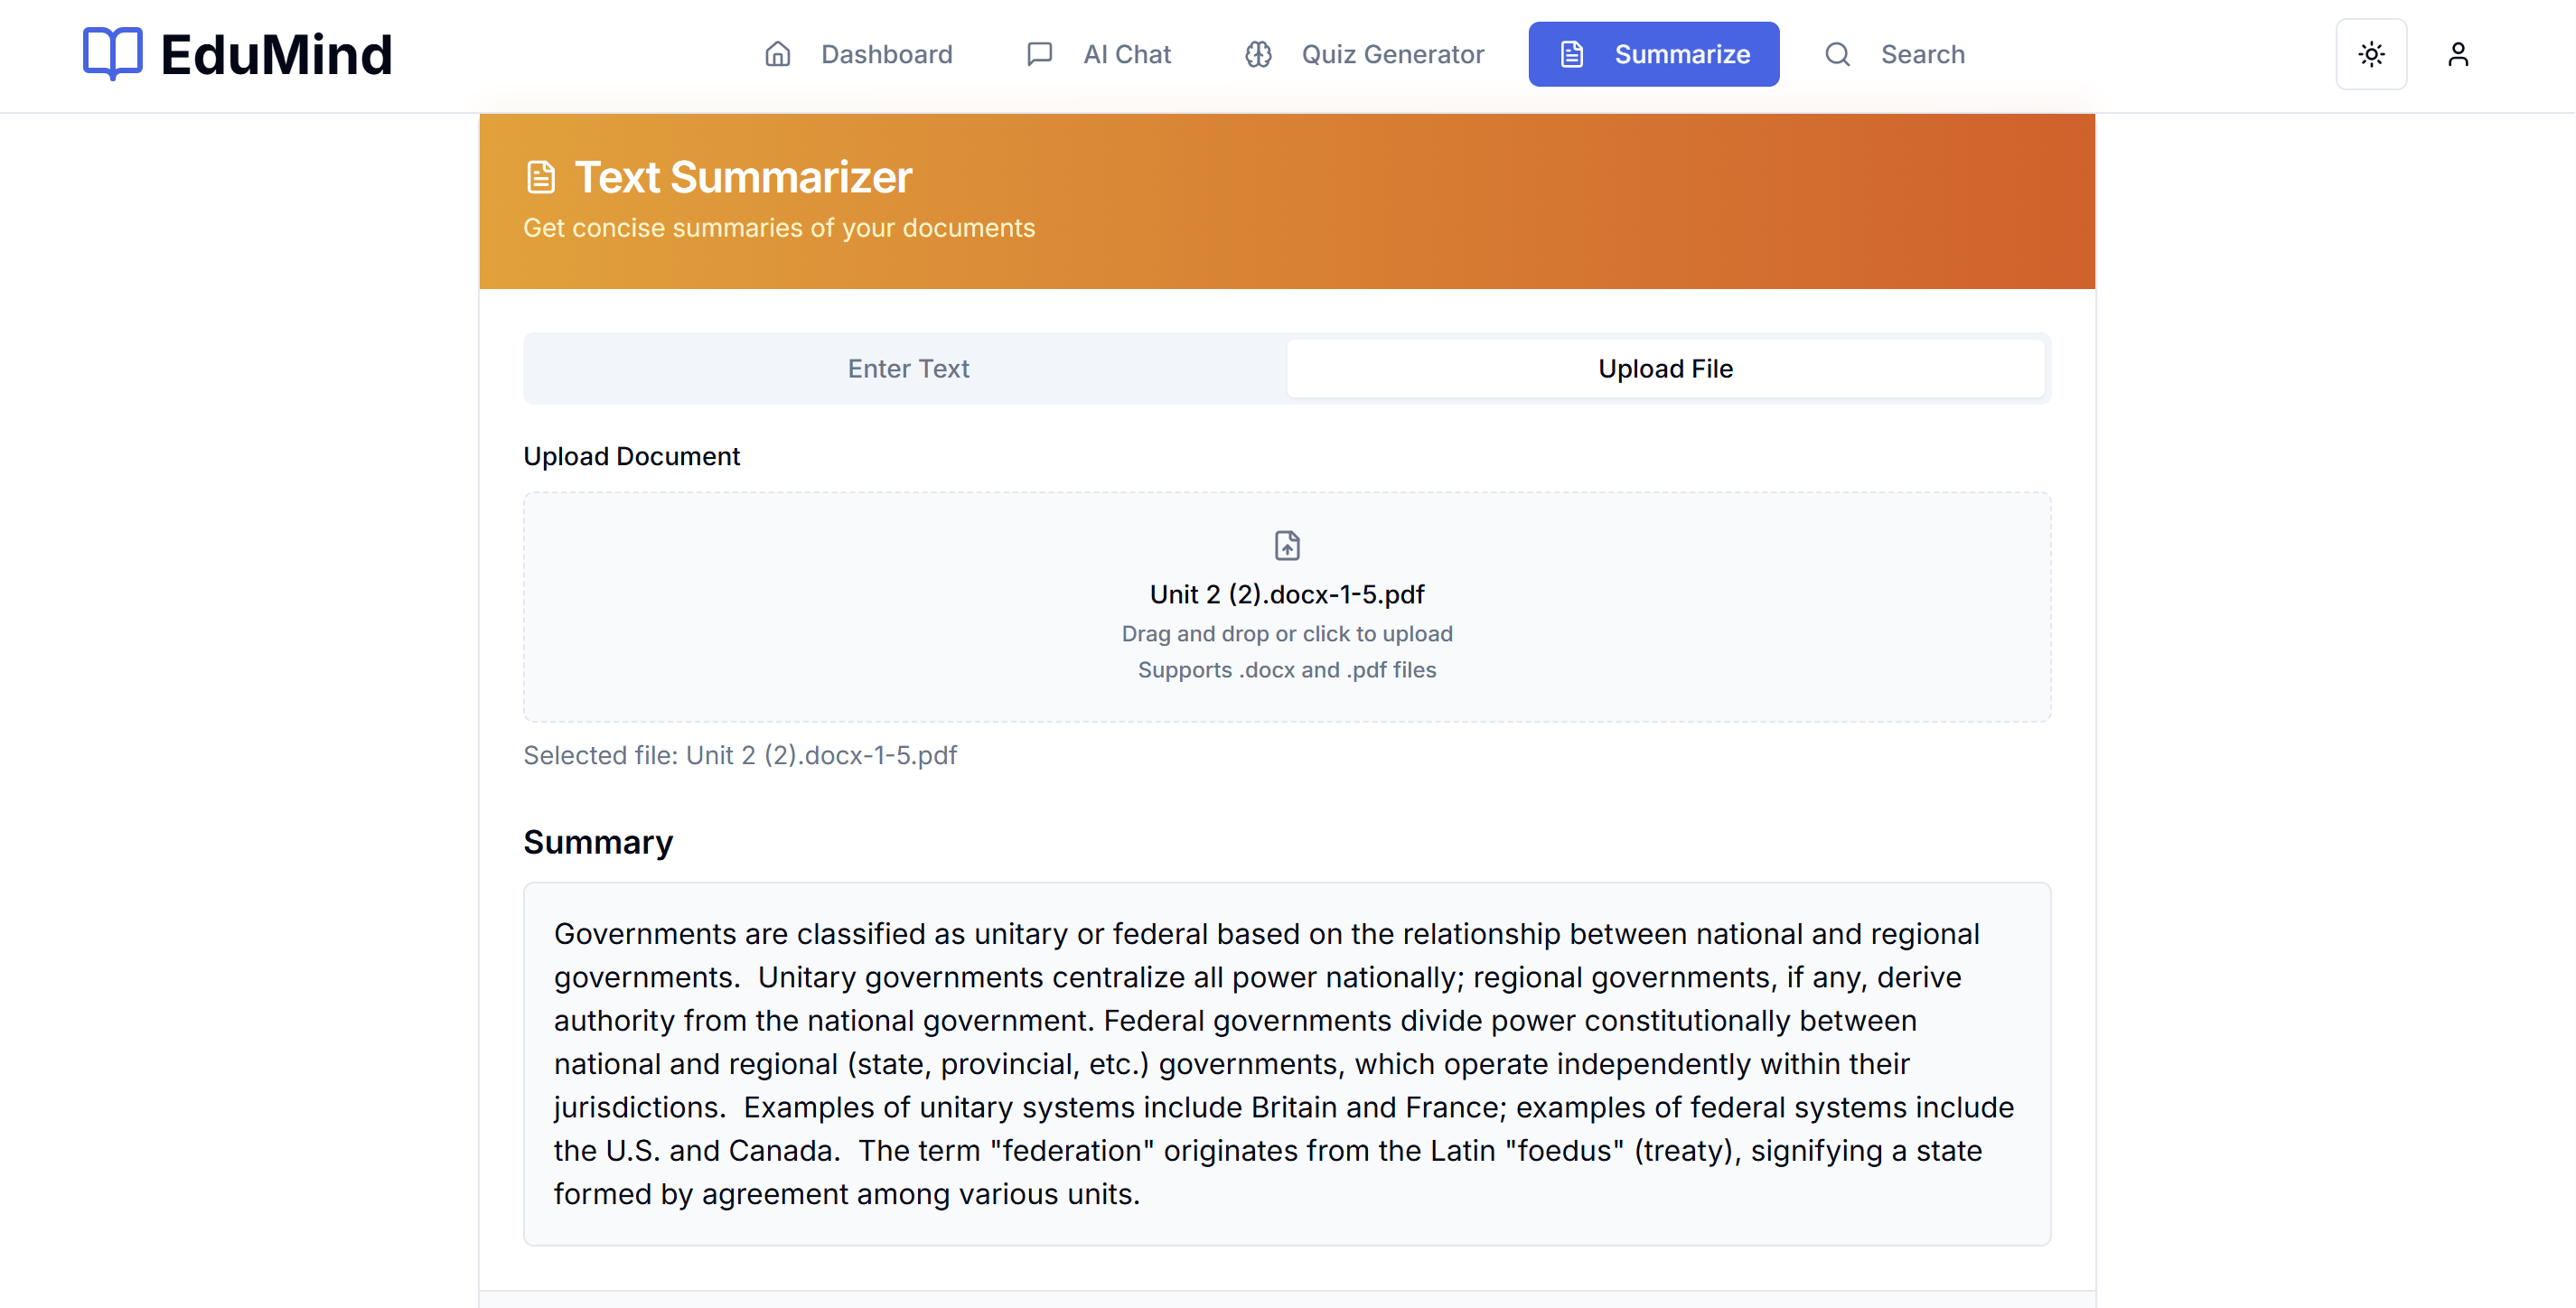Click the Summarize nav button
2576x1308 pixels.
(x=1681, y=54)
